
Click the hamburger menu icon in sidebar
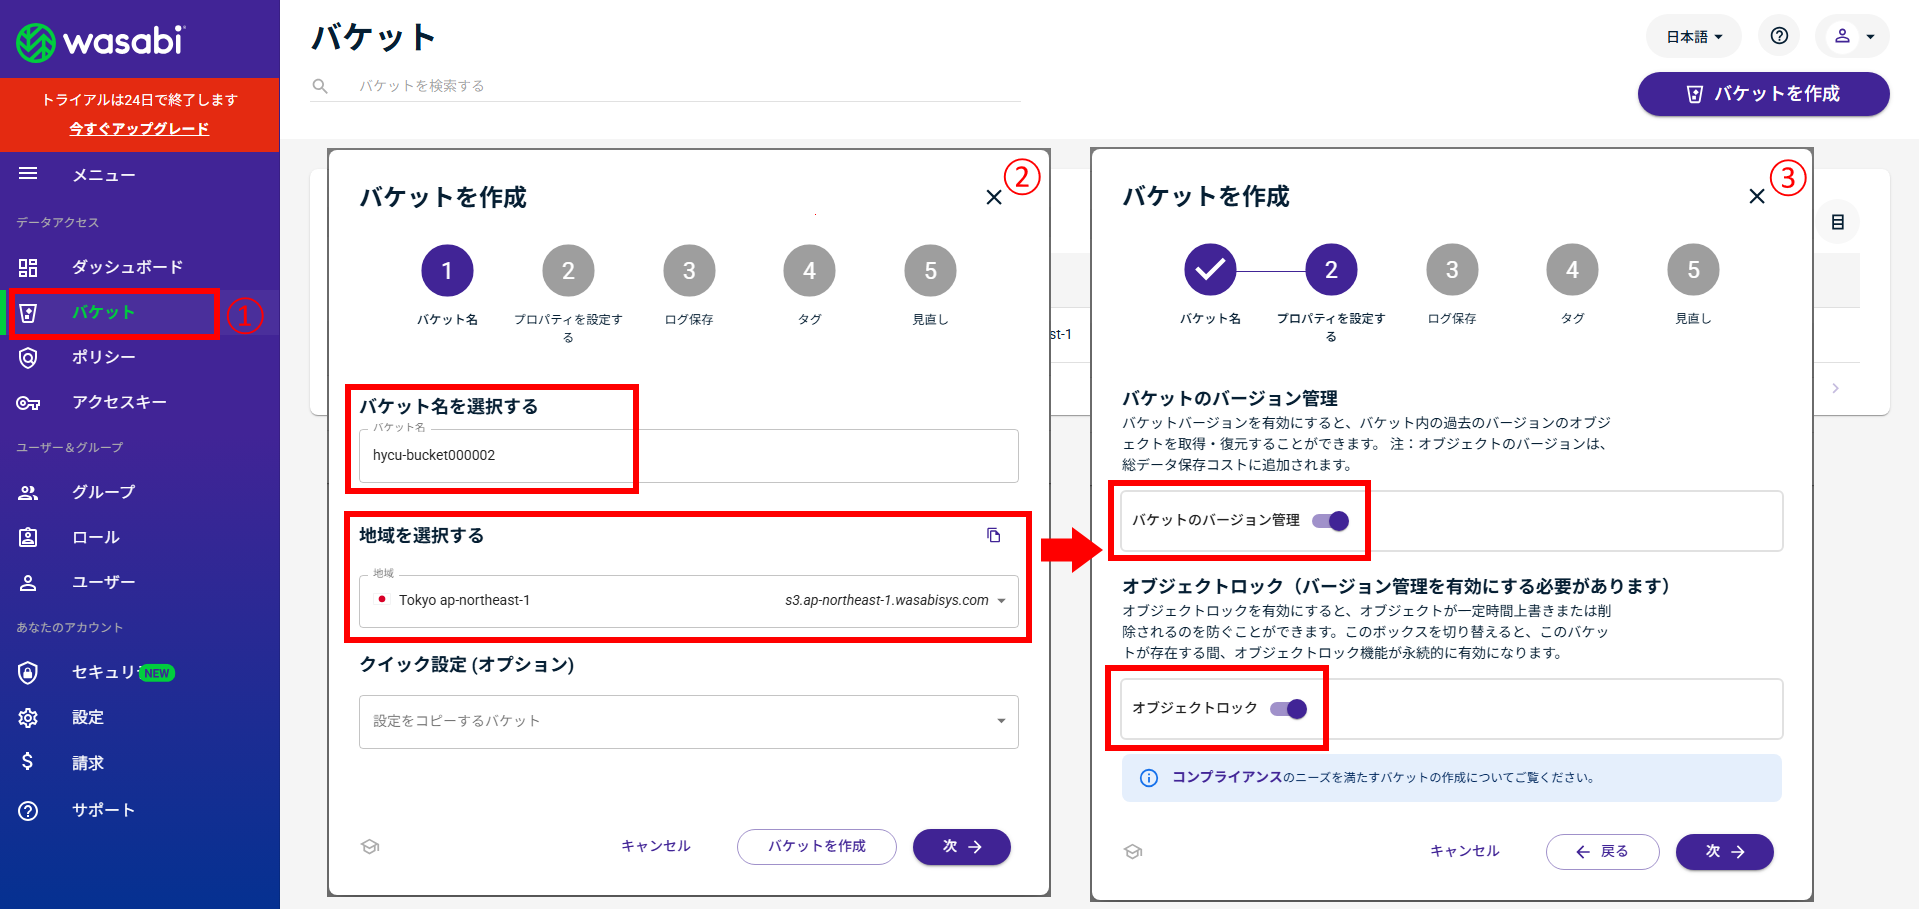[x=28, y=174]
